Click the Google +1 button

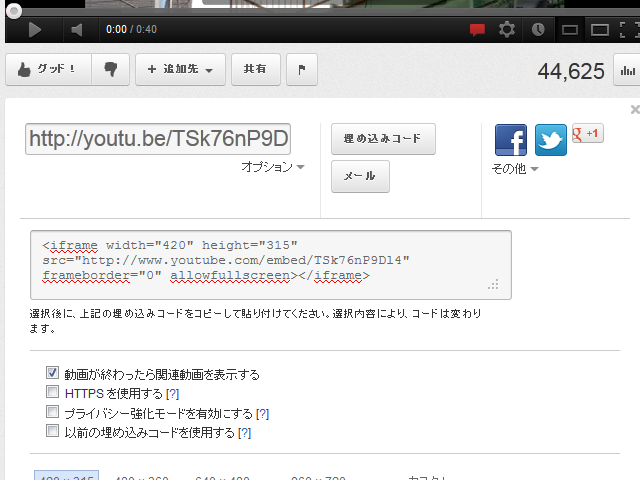(x=587, y=134)
